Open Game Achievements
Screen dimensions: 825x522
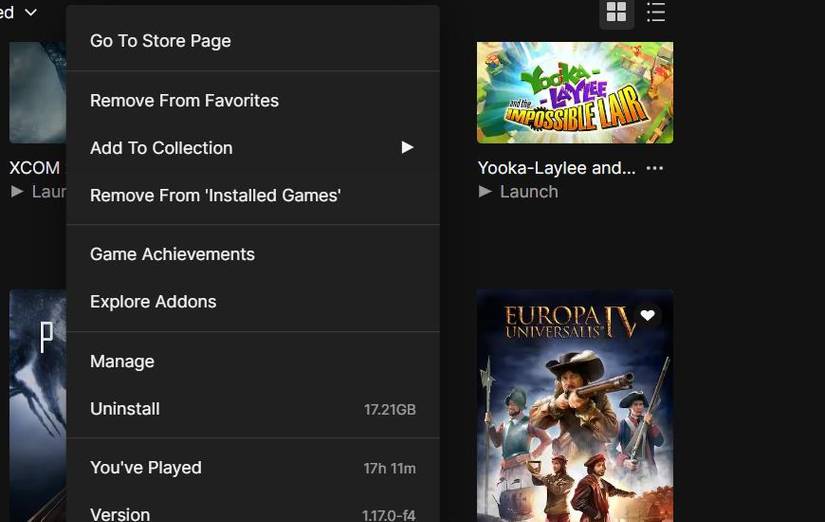(x=172, y=254)
